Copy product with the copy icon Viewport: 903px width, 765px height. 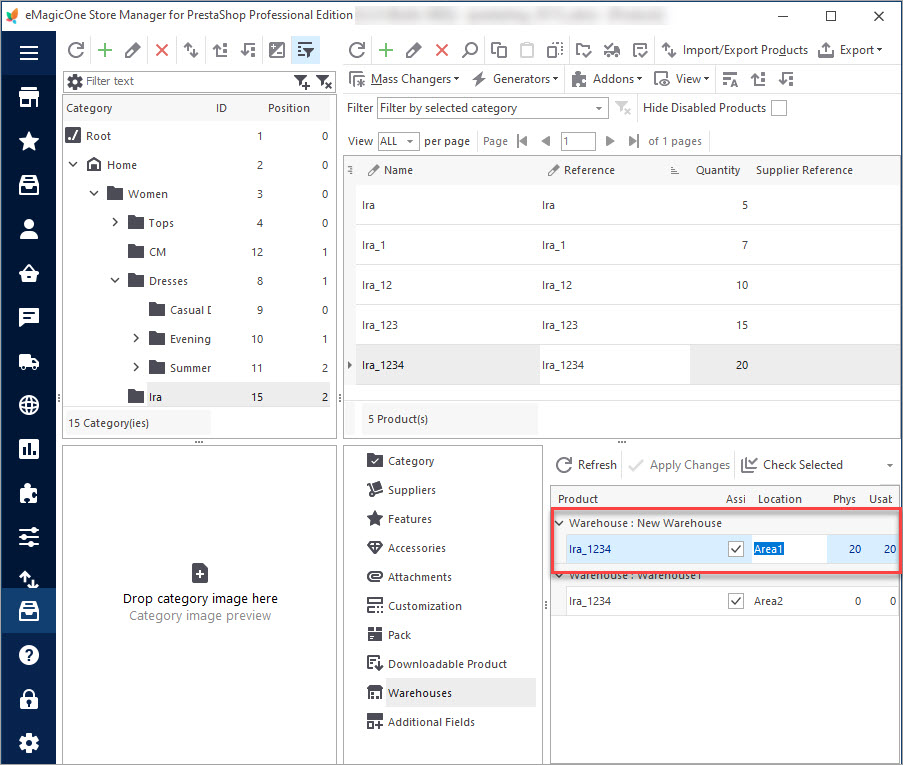coord(499,50)
